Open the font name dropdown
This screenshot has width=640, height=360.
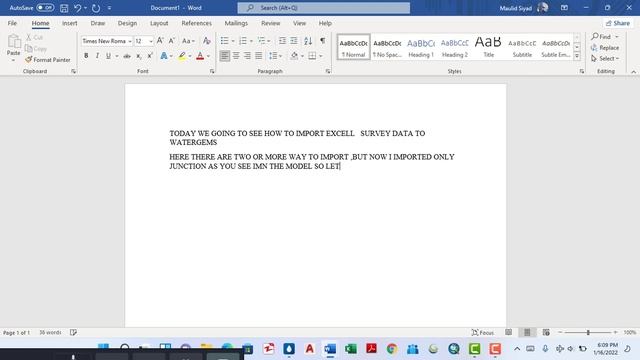tap(130, 41)
